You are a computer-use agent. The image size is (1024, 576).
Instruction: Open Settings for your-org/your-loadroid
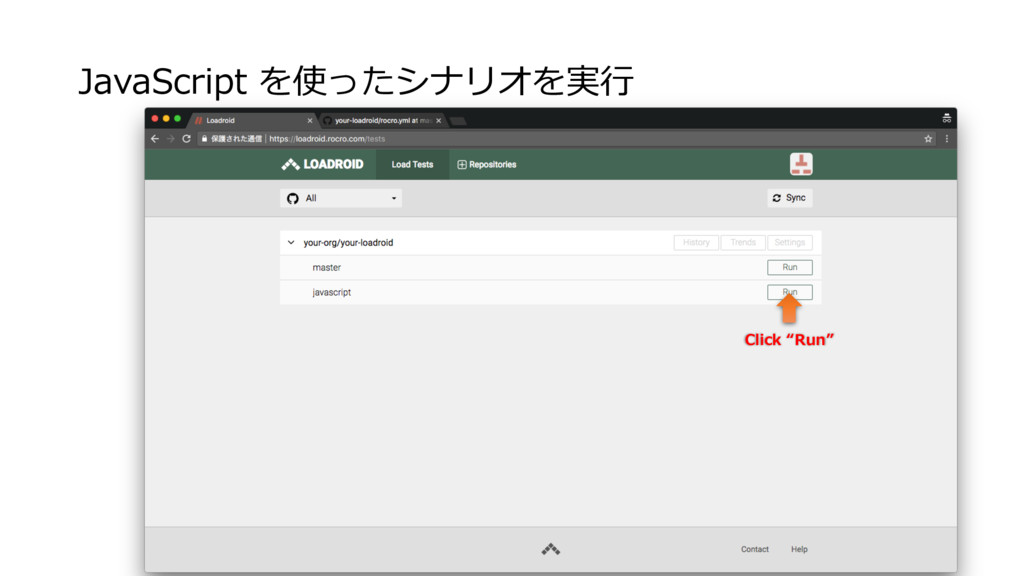coord(790,242)
